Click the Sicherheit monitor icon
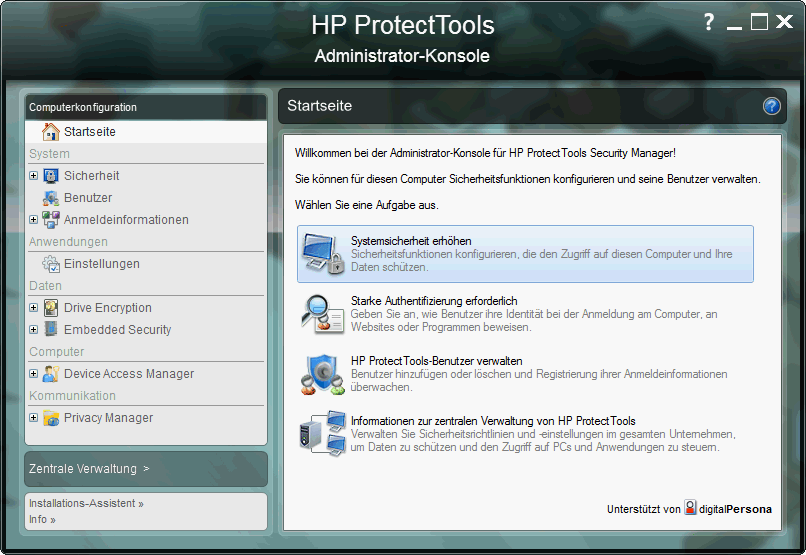 50,176
